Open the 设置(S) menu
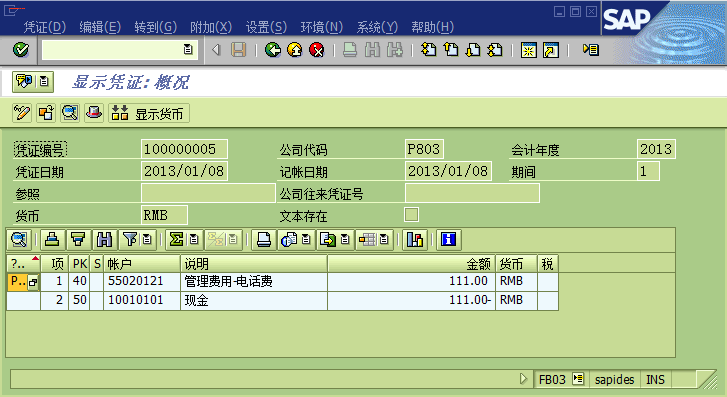This screenshot has width=727, height=397. [x=267, y=27]
